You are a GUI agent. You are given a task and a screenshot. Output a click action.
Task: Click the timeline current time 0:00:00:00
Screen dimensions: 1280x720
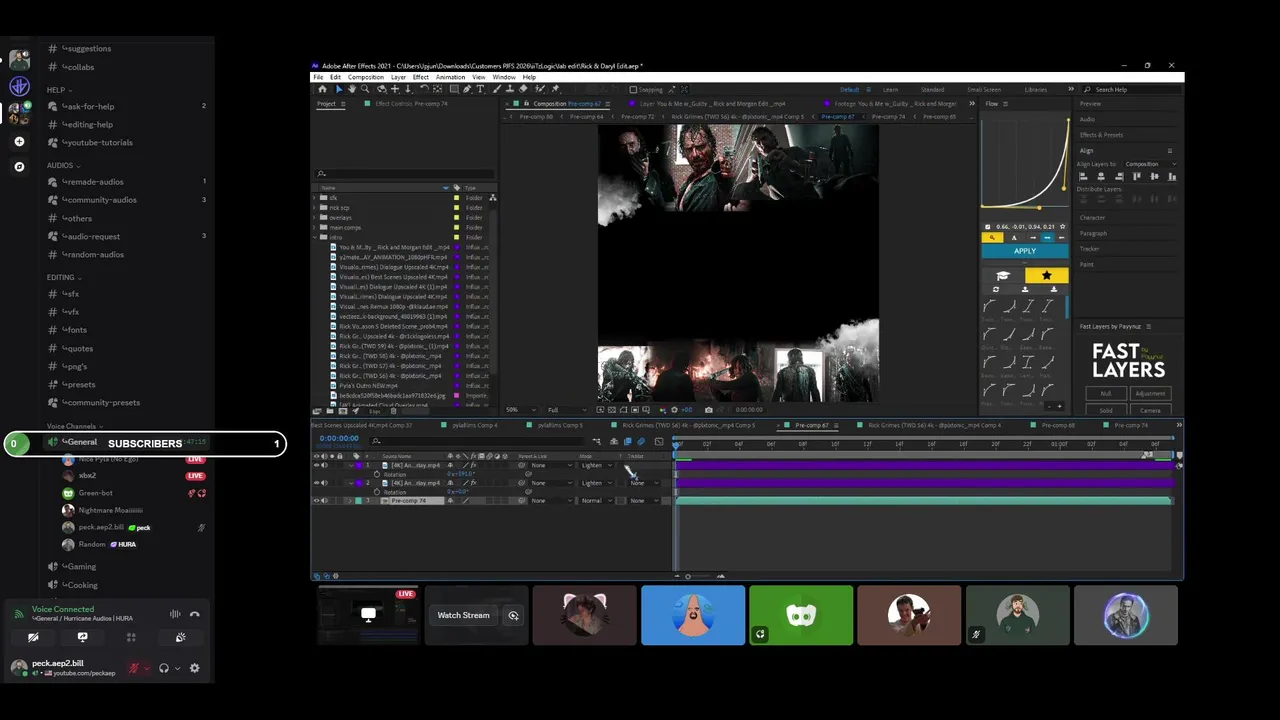pos(339,438)
